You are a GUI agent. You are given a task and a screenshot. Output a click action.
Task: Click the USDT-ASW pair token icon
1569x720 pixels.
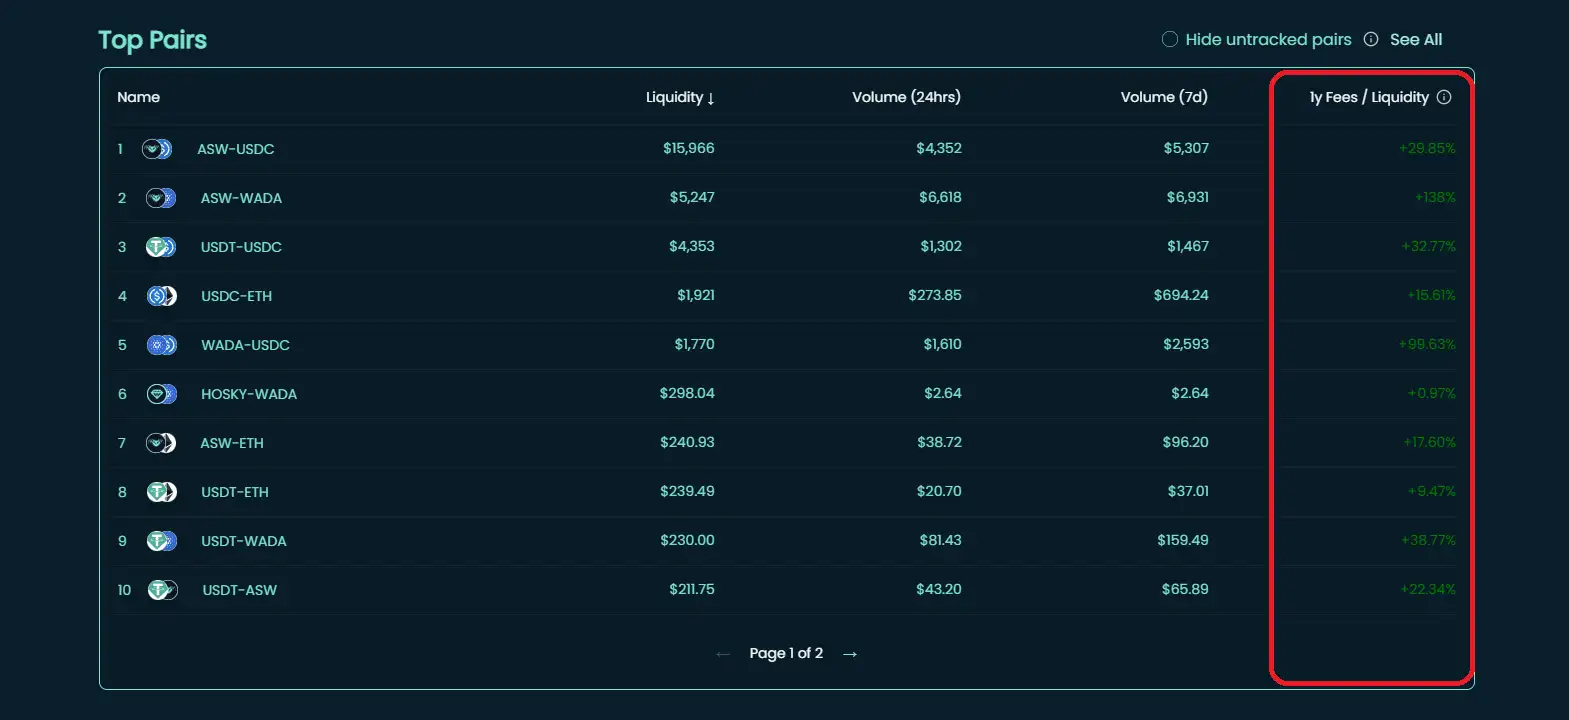click(162, 590)
